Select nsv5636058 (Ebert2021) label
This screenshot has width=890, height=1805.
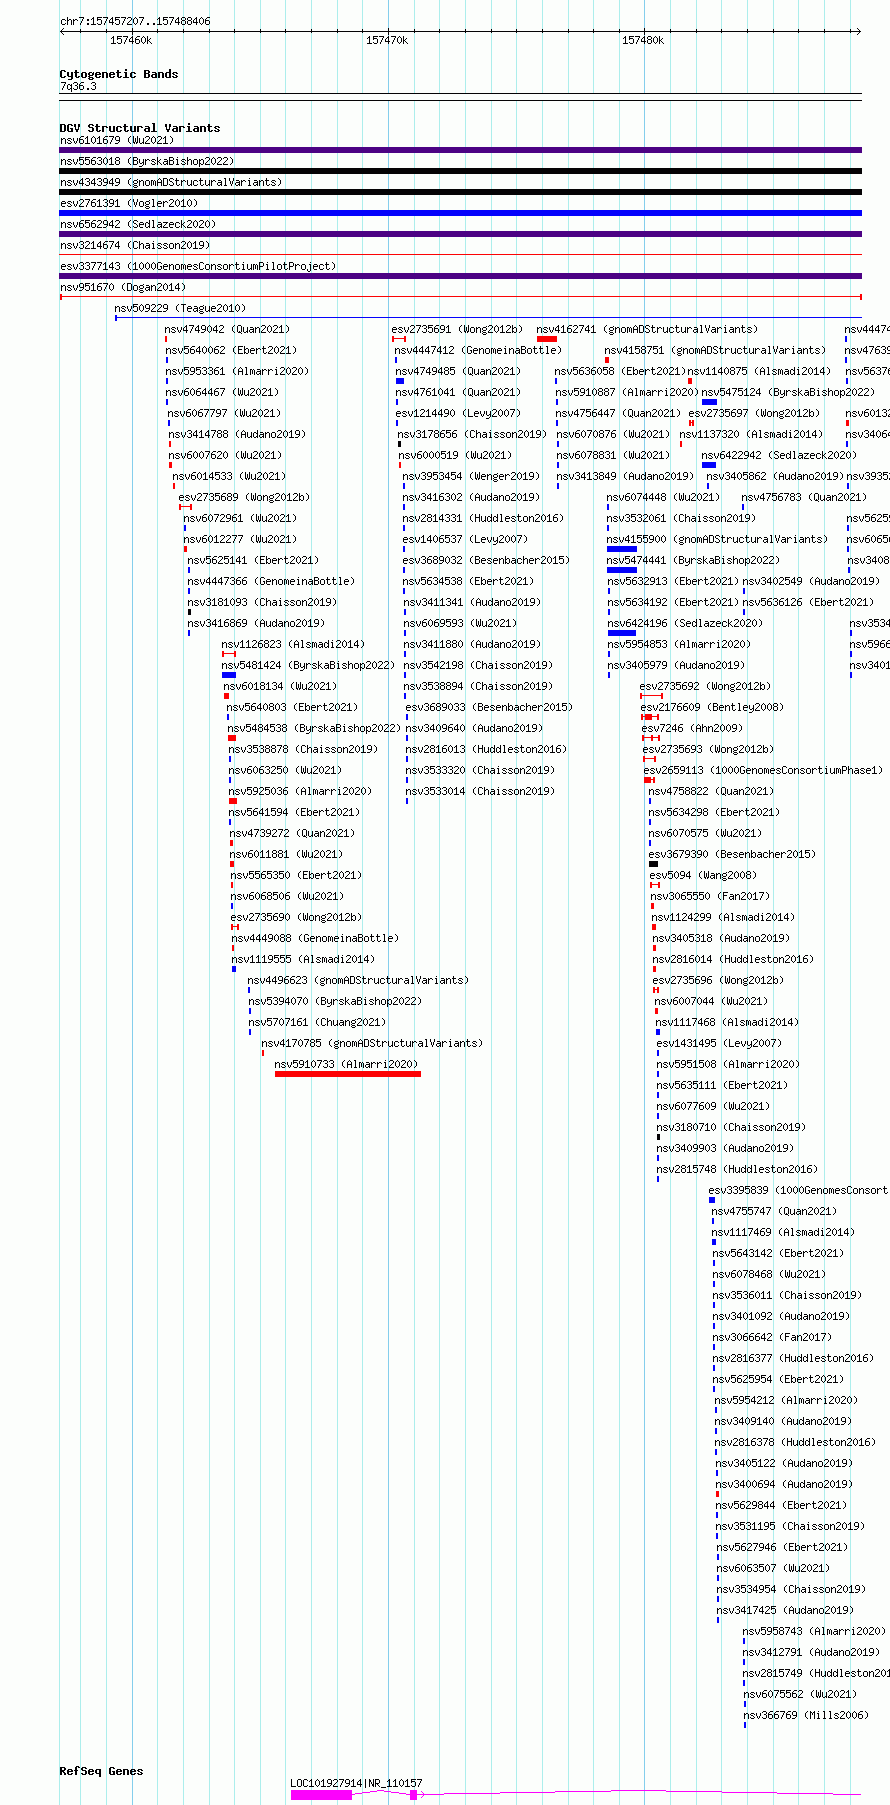(x=620, y=371)
